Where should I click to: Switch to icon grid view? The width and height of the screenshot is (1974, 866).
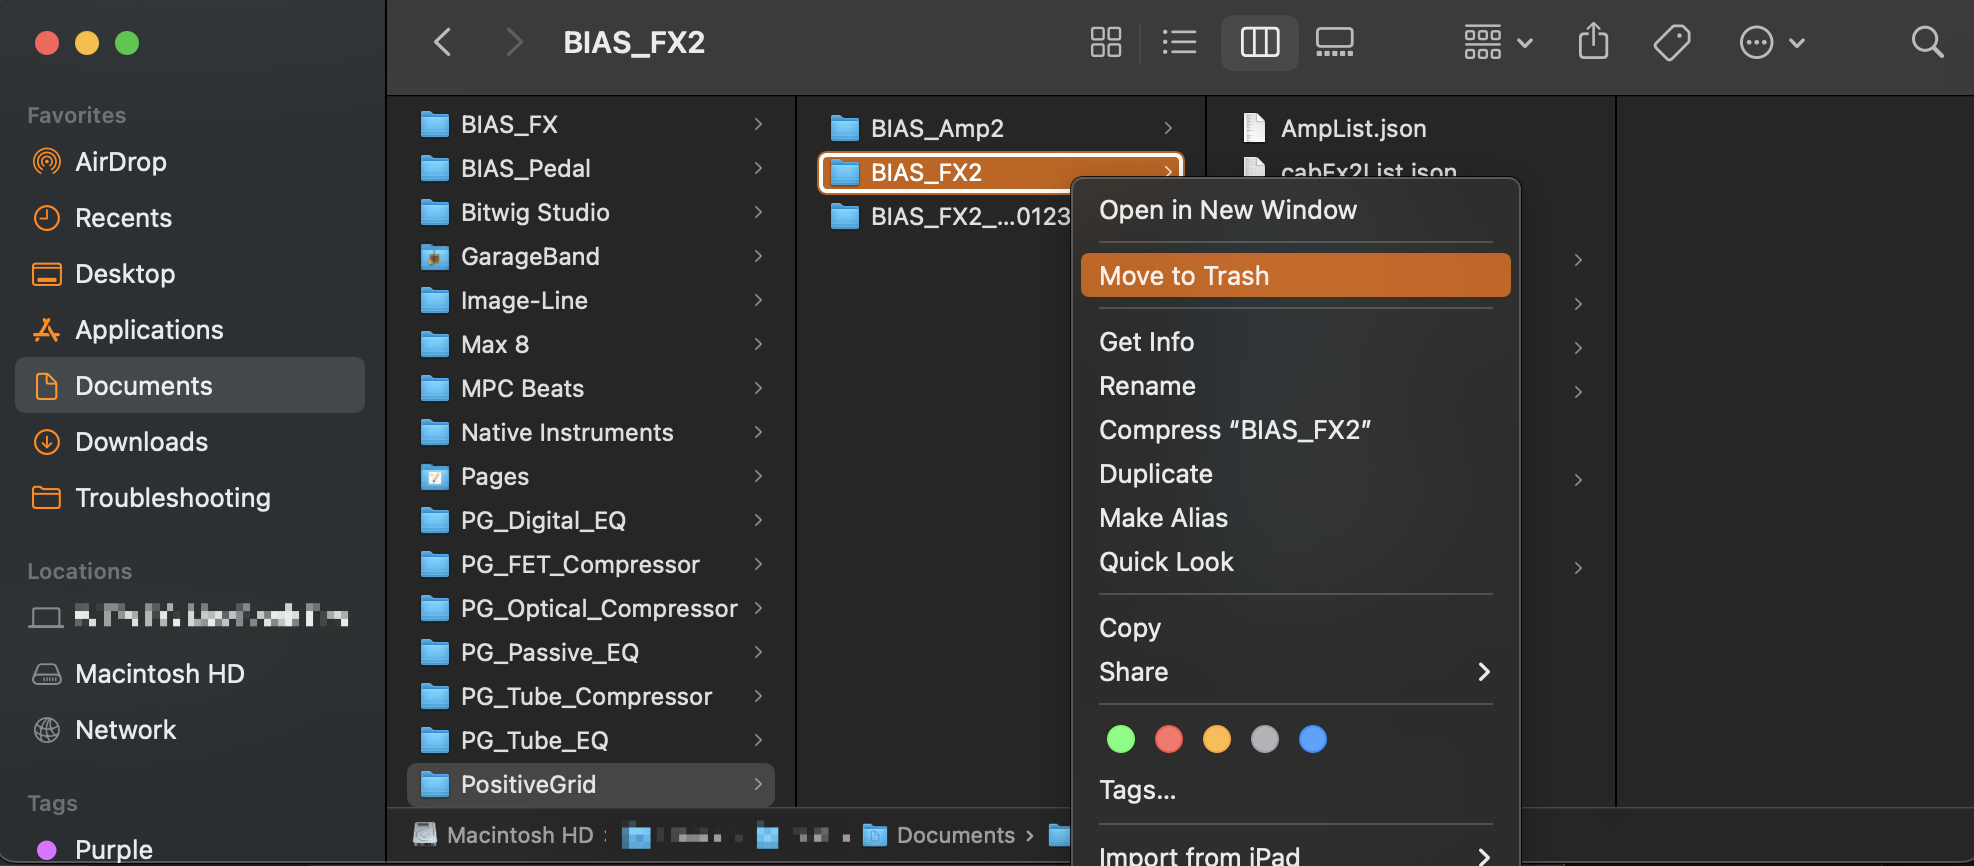[x=1105, y=42]
